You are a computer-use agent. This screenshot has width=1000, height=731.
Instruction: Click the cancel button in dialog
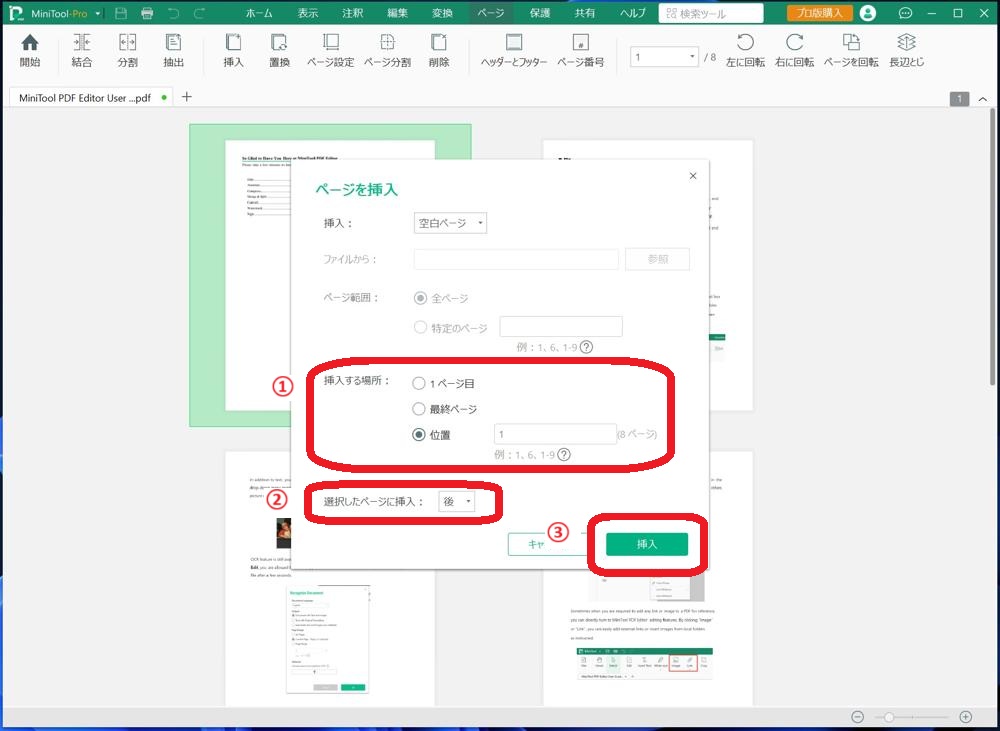tap(547, 544)
